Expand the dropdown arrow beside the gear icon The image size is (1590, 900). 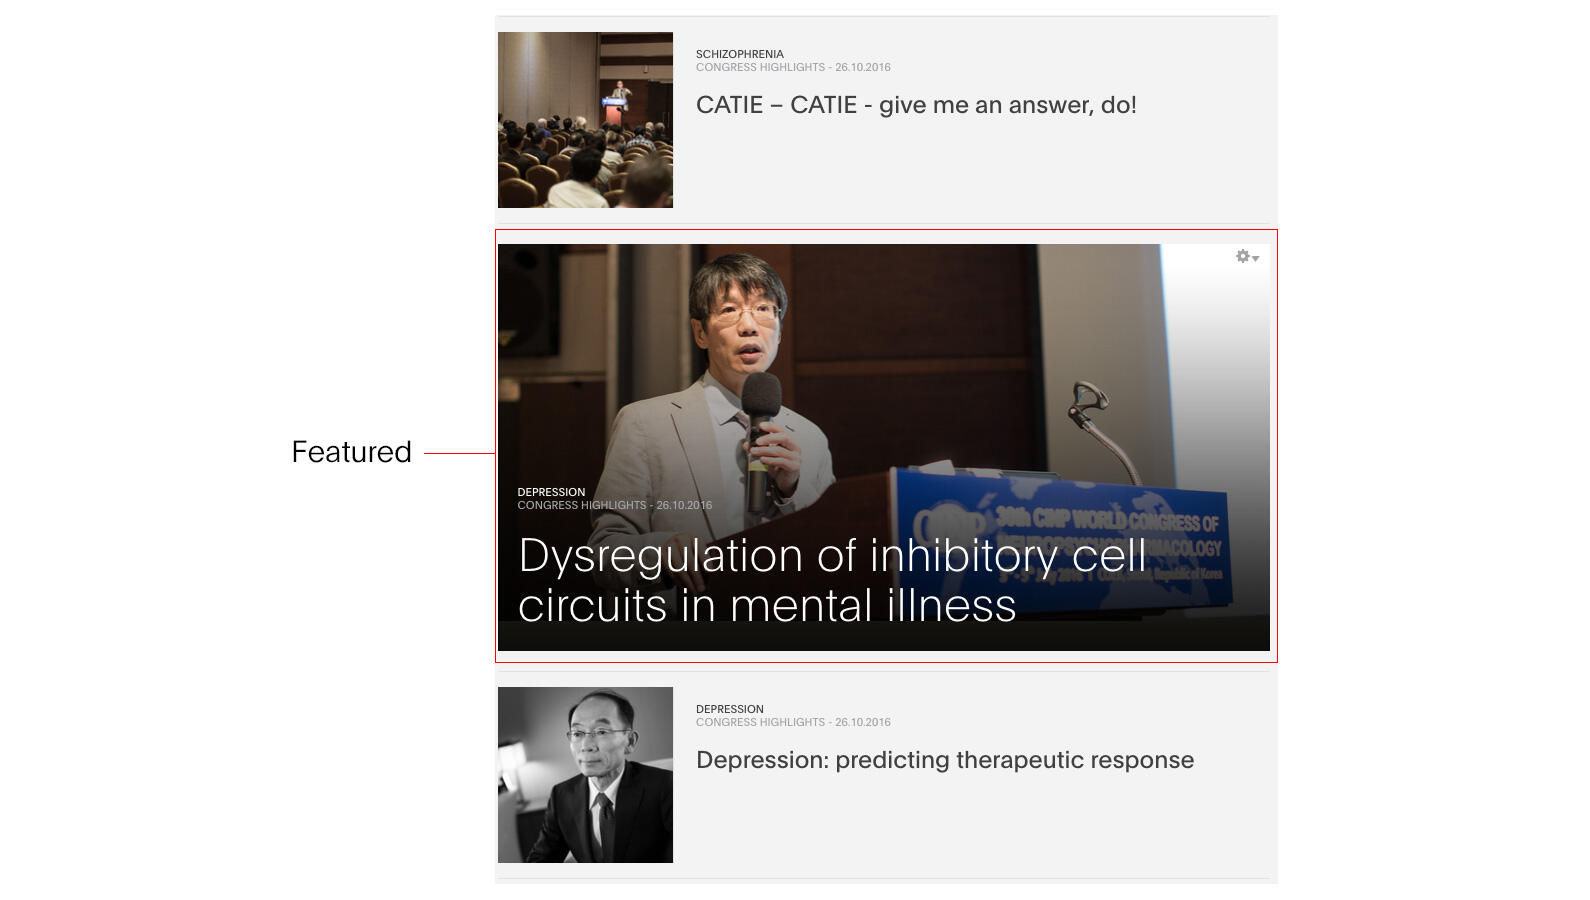[x=1256, y=259]
